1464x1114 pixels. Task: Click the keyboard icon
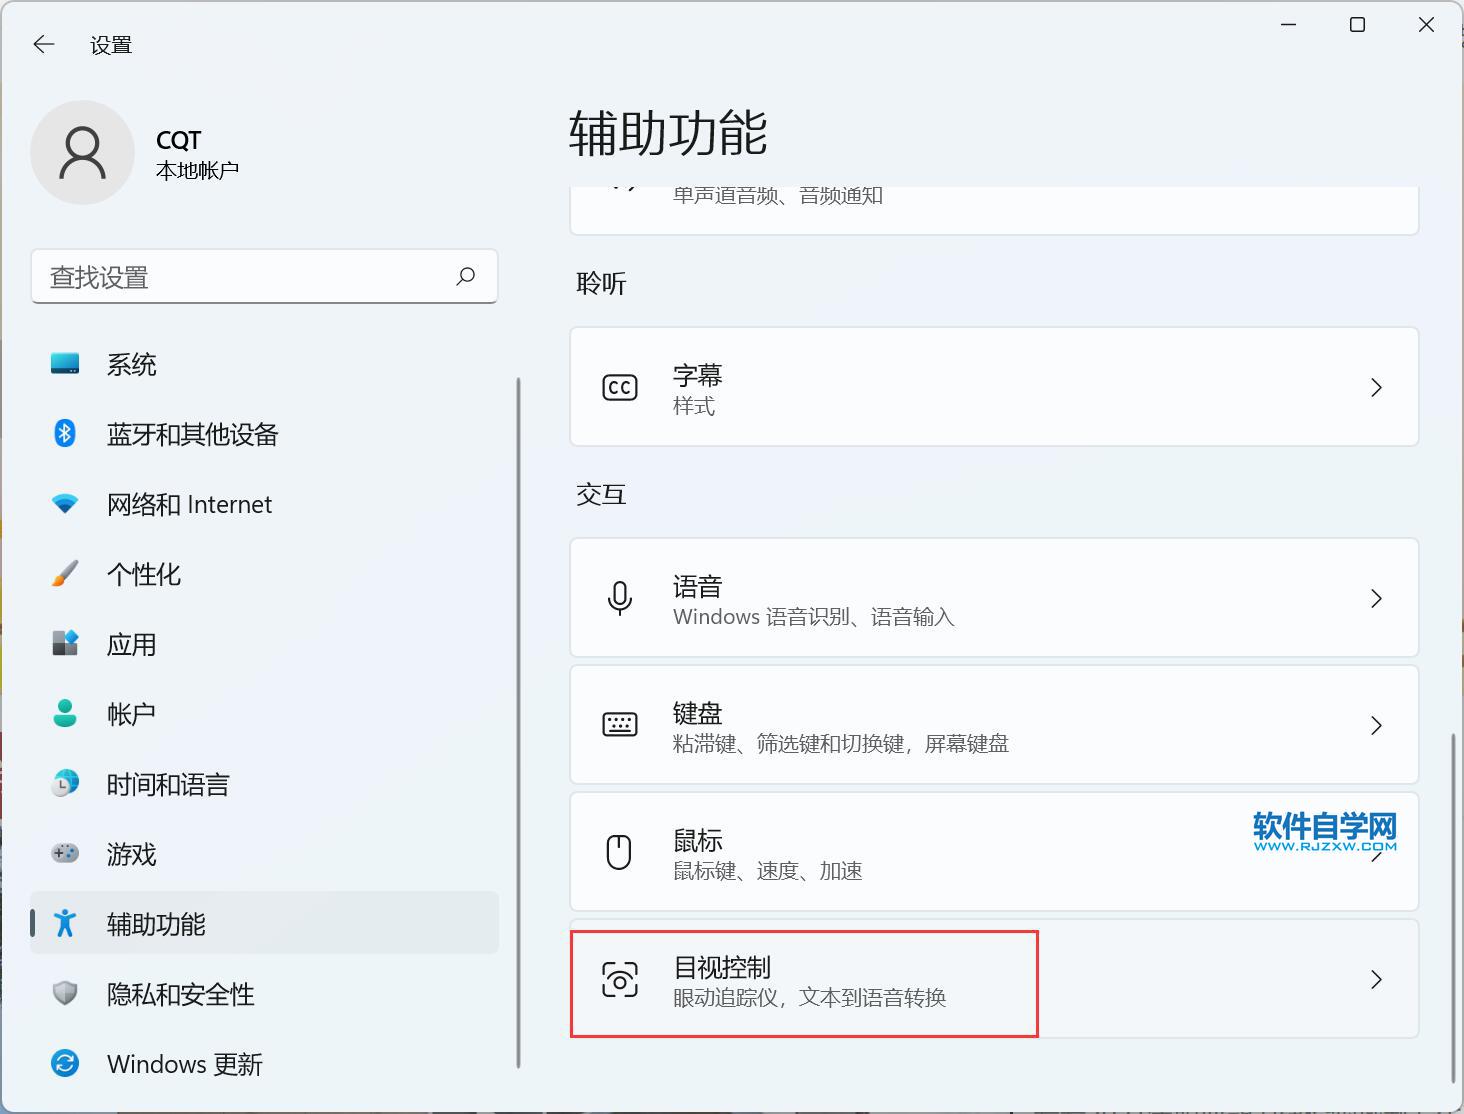619,725
